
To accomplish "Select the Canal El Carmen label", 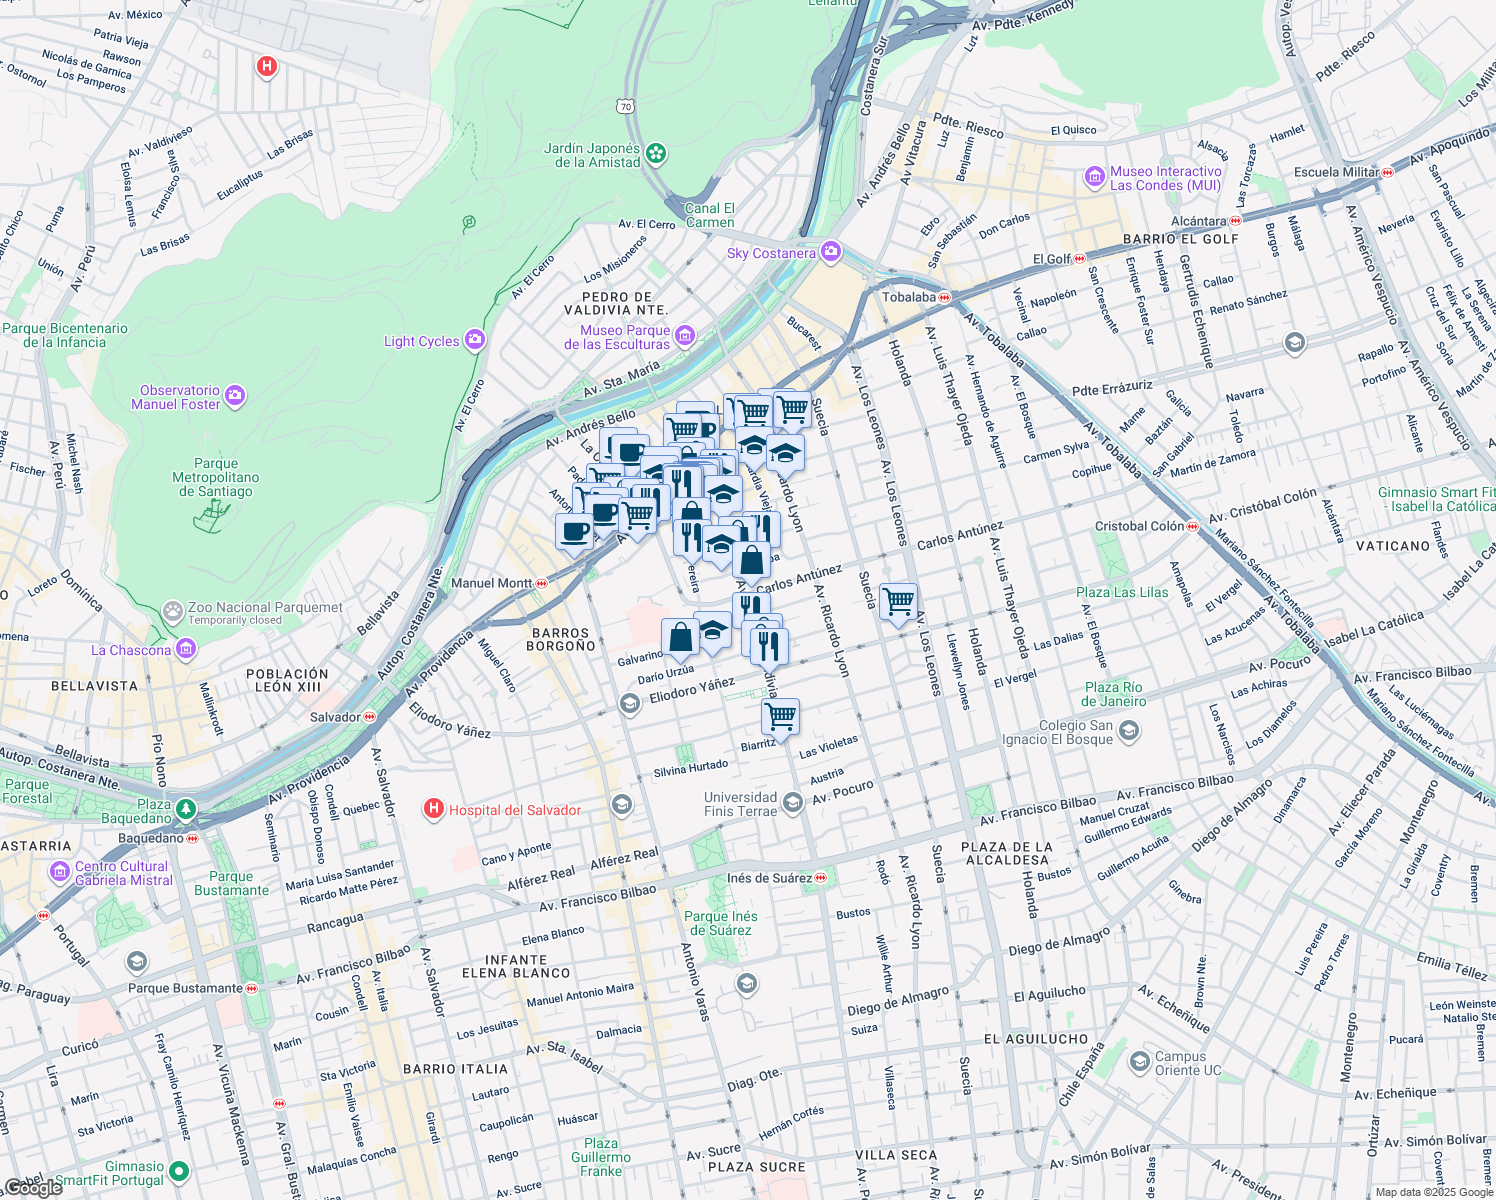I will [710, 215].
